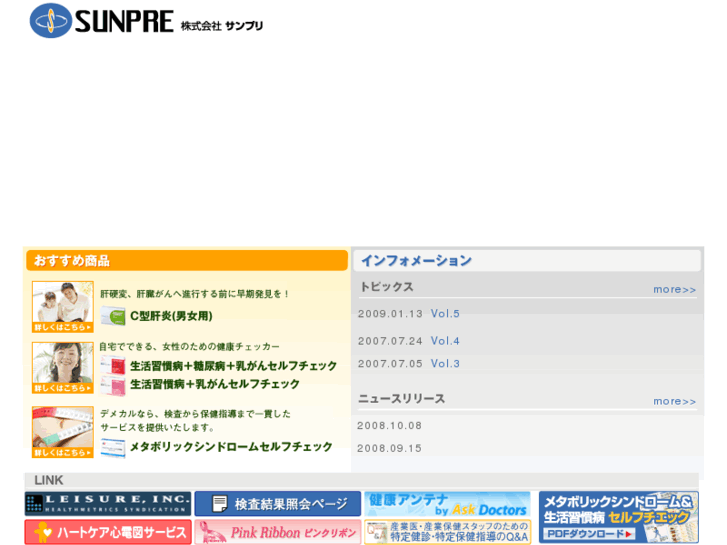Click pink product box icon beside 乳がんセルフチェック
Viewport: 727px width, 545px height.
point(113,385)
